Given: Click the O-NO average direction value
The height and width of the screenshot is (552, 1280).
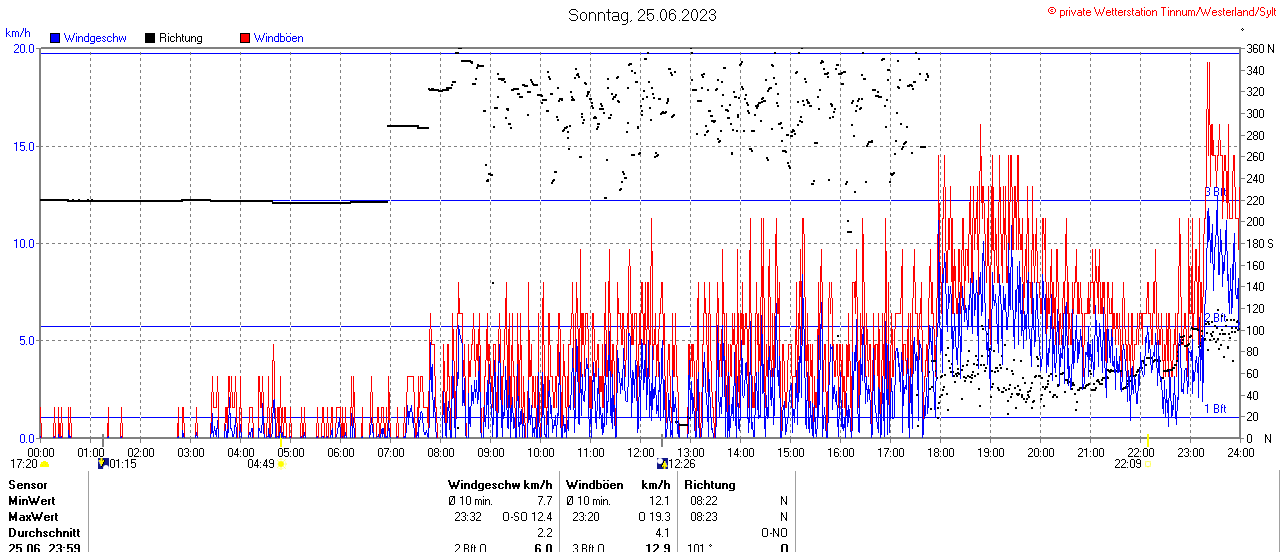Looking at the screenshot, I should click(x=774, y=533).
